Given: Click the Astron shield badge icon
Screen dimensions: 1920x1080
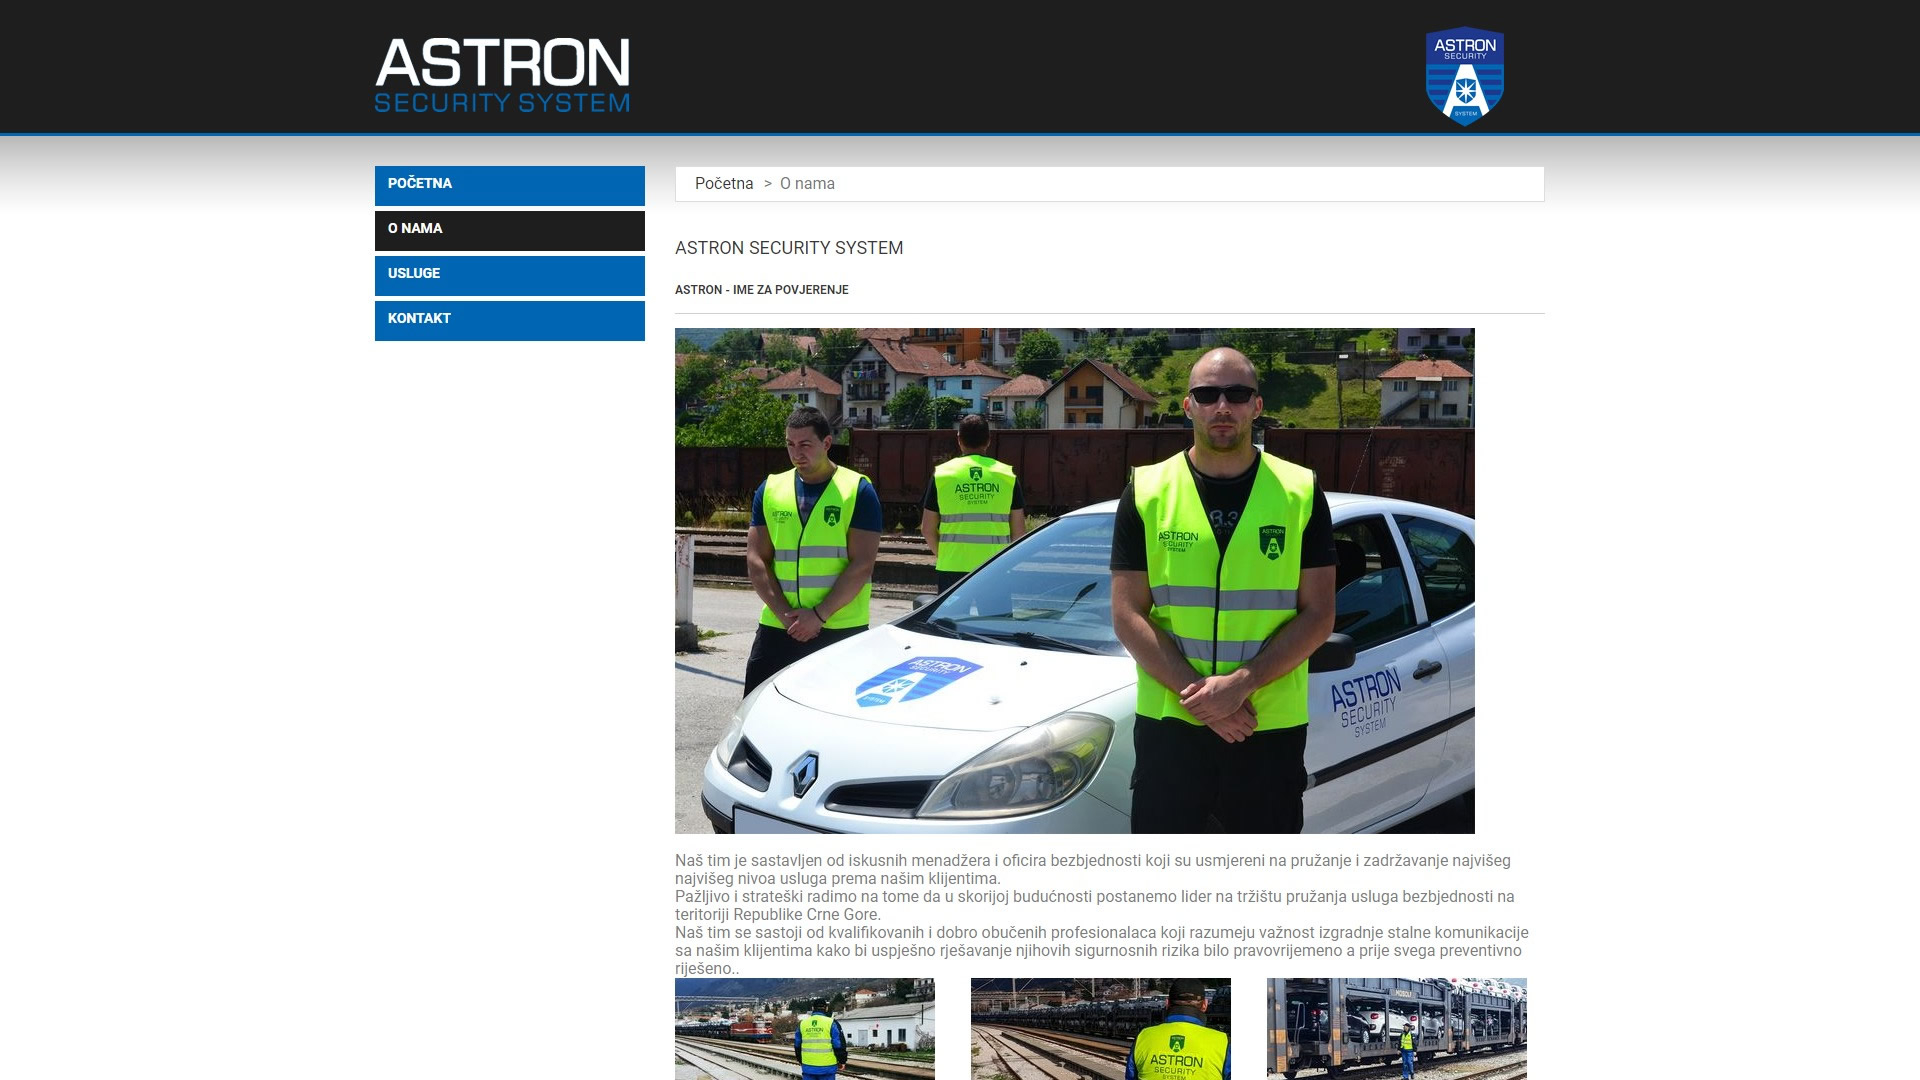Looking at the screenshot, I should click(x=1465, y=76).
